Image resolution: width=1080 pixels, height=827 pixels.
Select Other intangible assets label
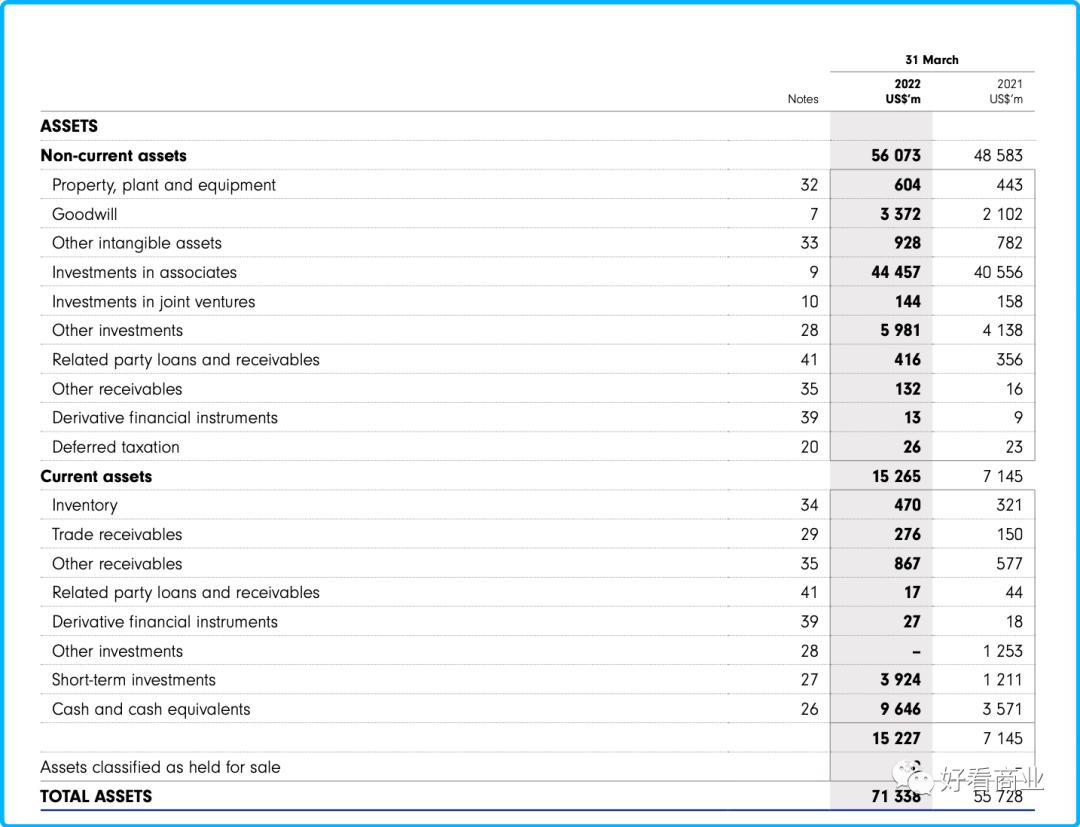(137, 243)
